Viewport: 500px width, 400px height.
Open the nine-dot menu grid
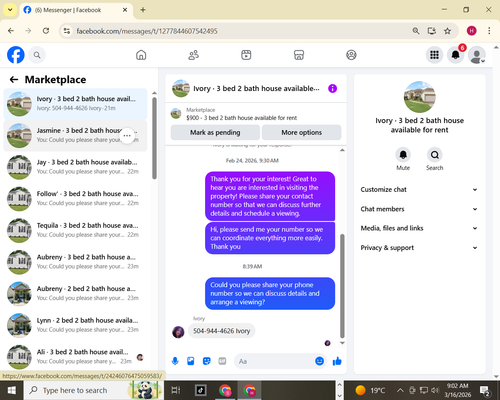click(x=434, y=55)
